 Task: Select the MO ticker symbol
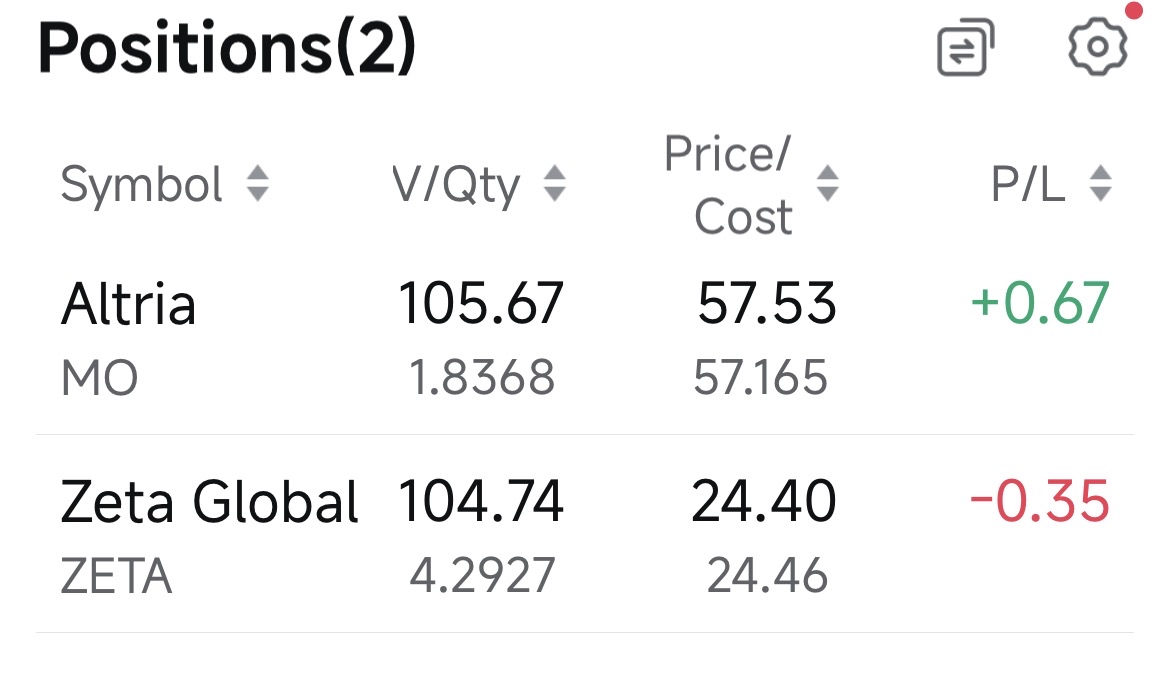point(99,378)
